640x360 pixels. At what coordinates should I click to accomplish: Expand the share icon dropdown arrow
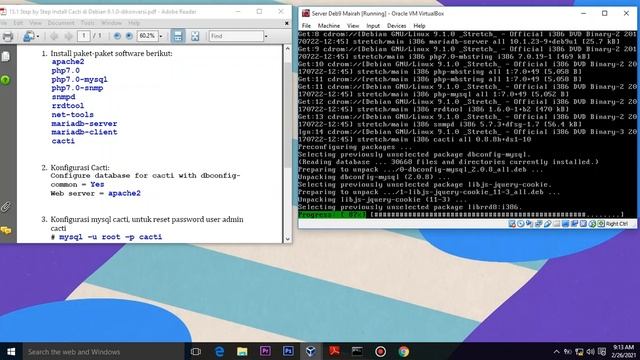38,36
